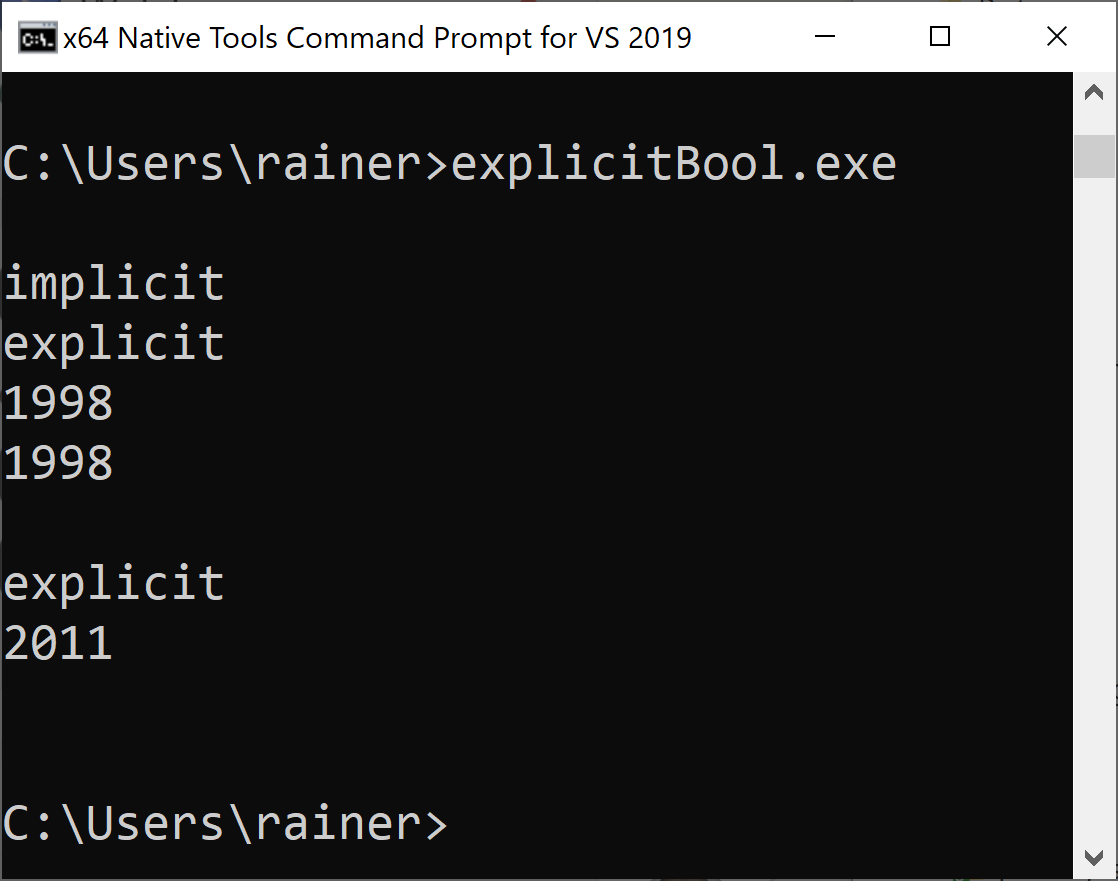Click the second 'explicit' output line

click(114, 584)
